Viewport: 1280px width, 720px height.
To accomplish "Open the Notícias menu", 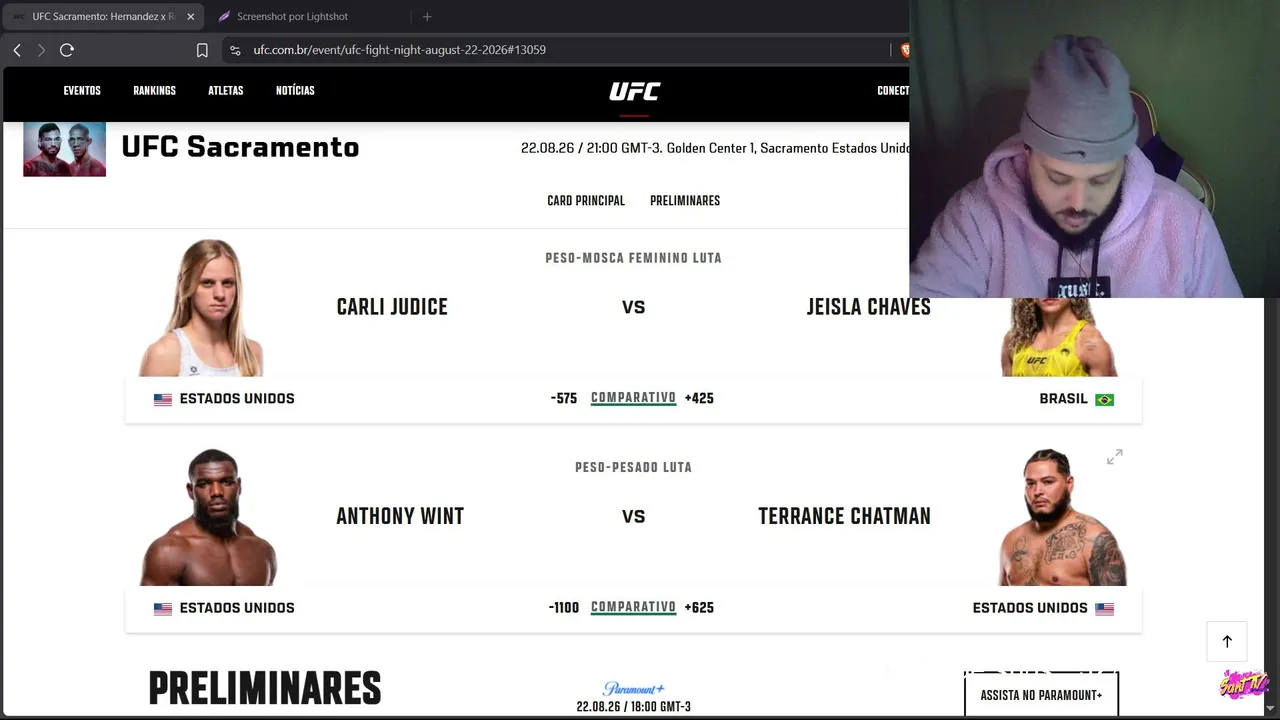I will (x=295, y=91).
